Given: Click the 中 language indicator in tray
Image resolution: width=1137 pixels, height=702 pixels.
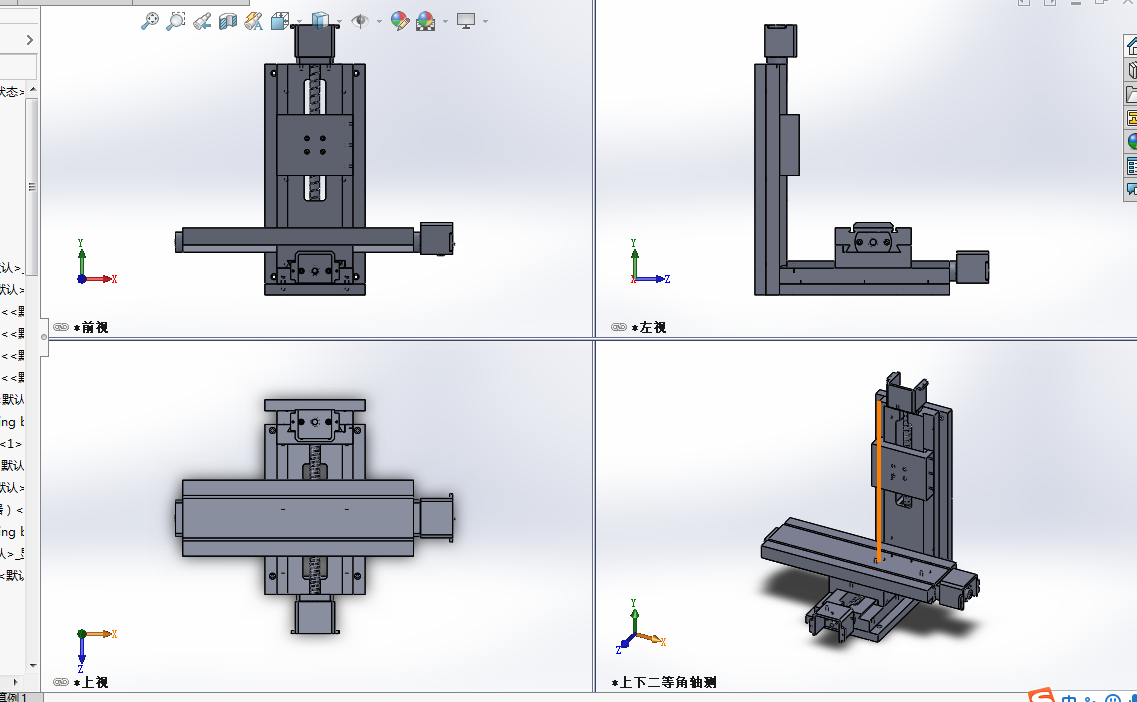Looking at the screenshot, I should [x=1069, y=698].
